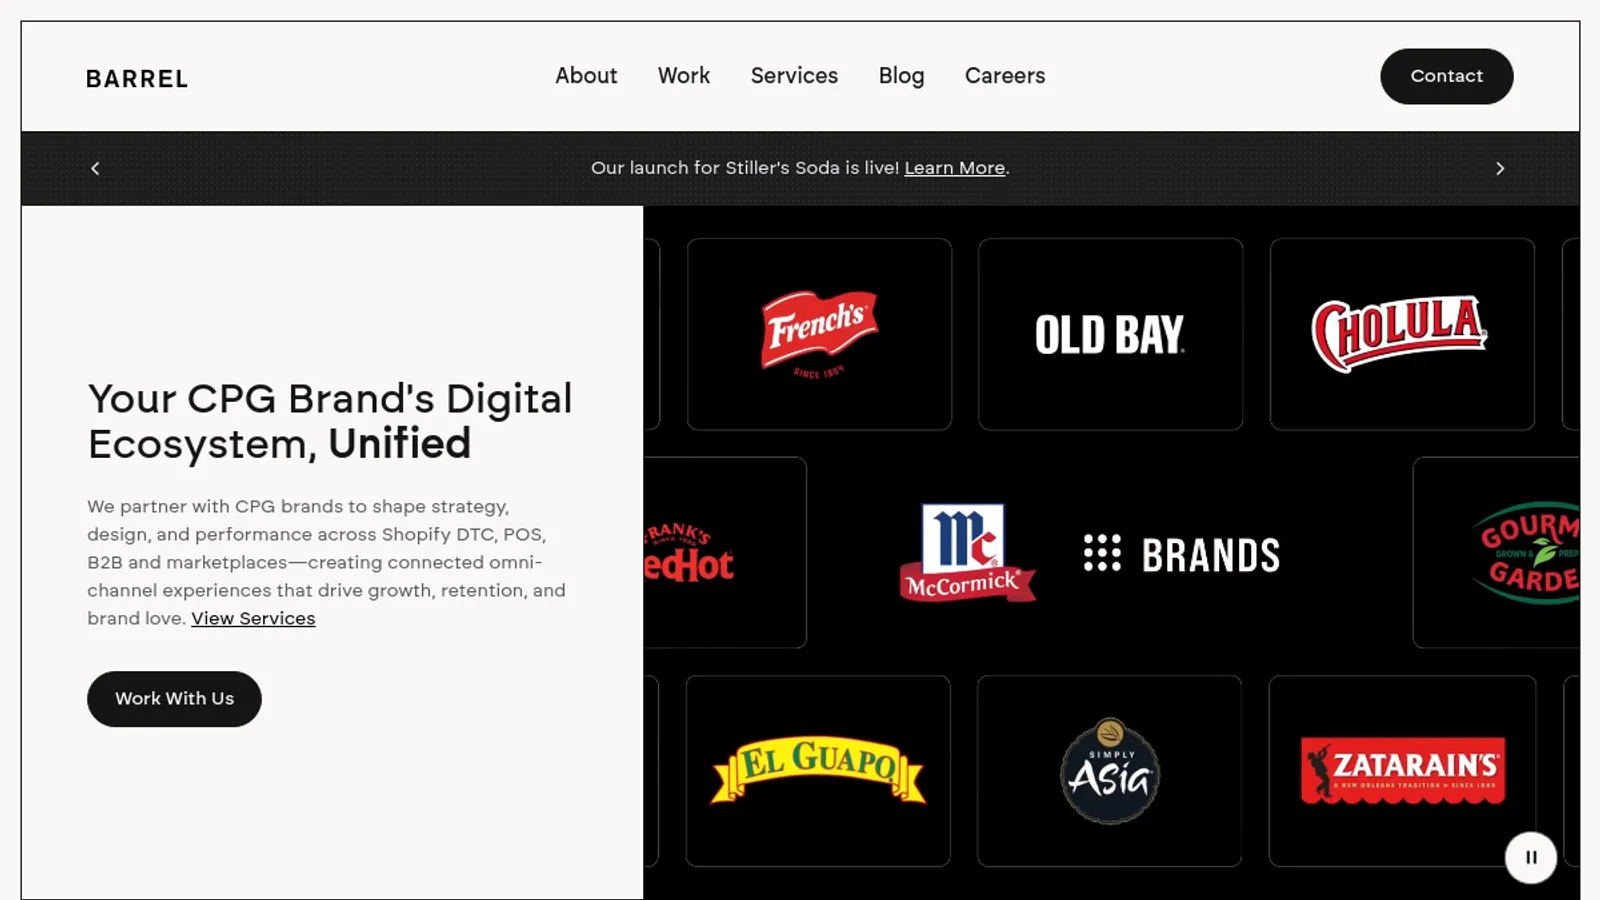Open the View Services link

(253, 618)
